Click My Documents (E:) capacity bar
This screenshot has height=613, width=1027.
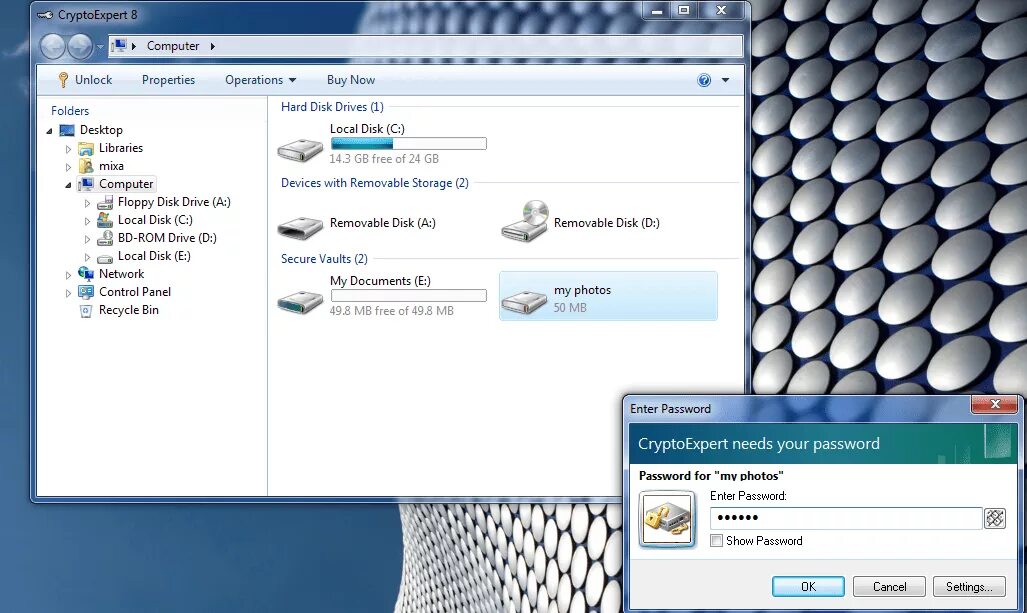(409, 295)
